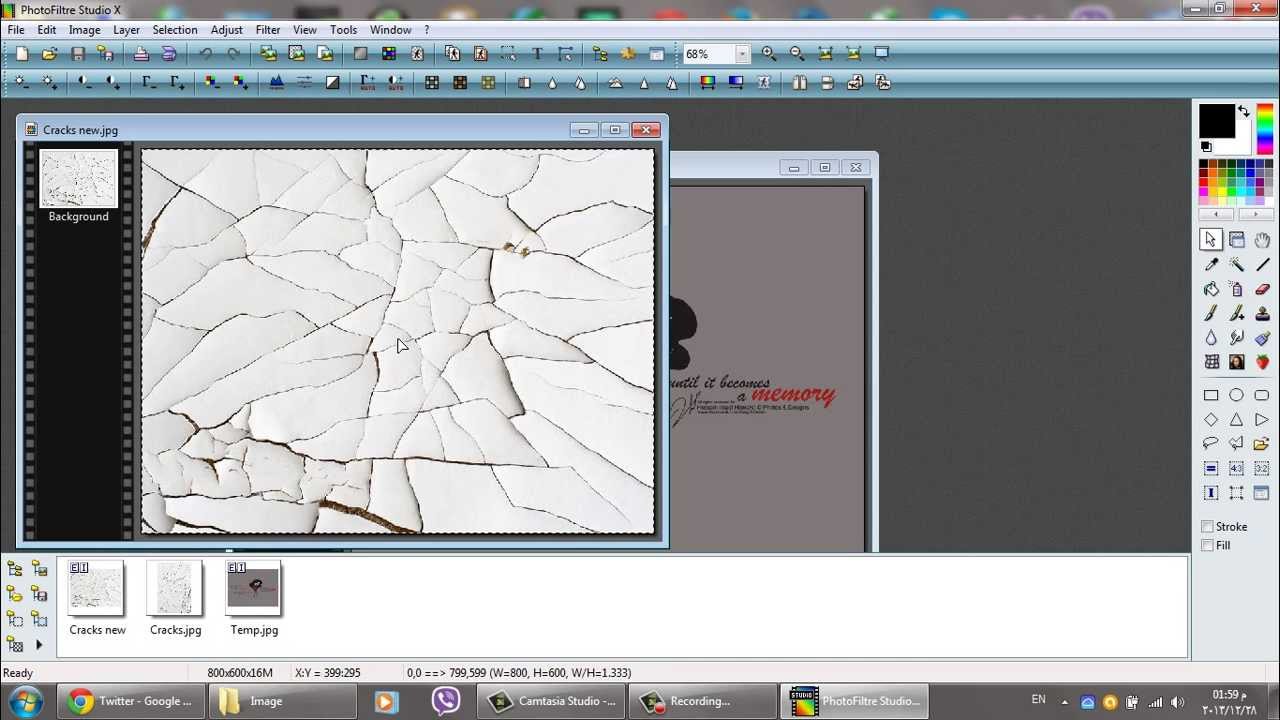This screenshot has width=1280, height=720.
Task: Pick the Rounded rectangle selection shape
Action: [x=1262, y=395]
